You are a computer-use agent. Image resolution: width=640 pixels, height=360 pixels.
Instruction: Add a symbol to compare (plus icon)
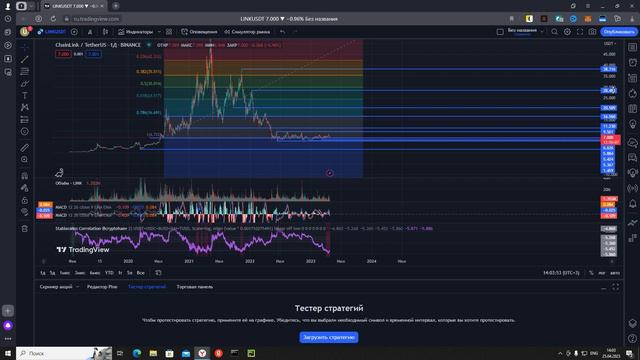(x=74, y=31)
